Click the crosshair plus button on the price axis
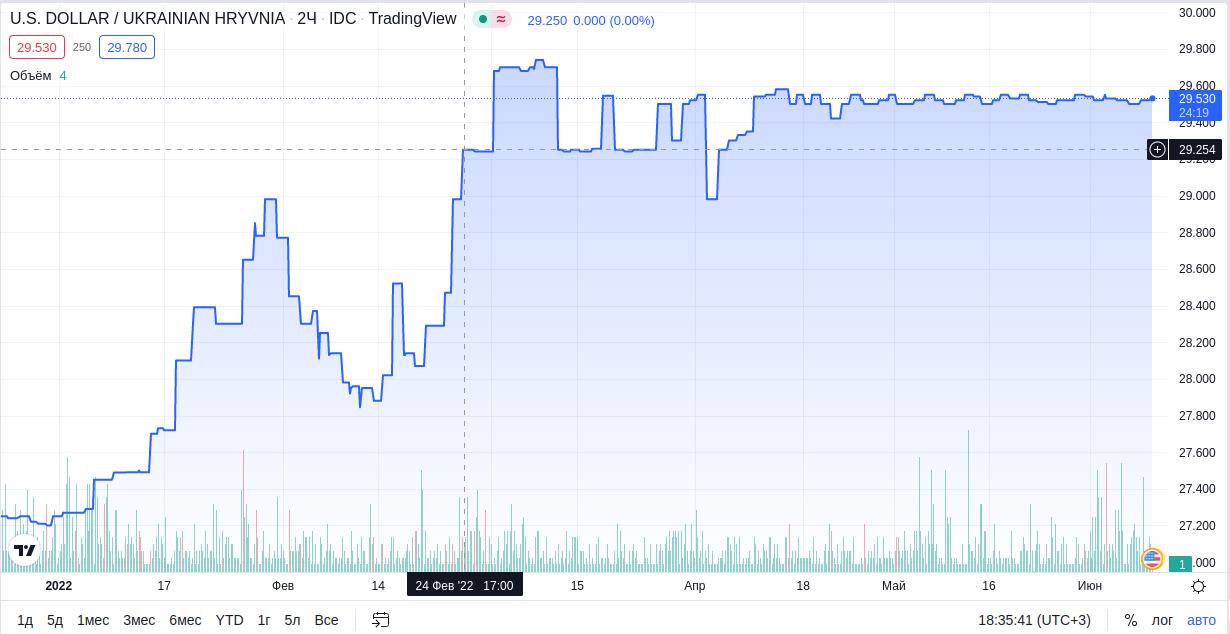1230x634 pixels. click(1157, 150)
